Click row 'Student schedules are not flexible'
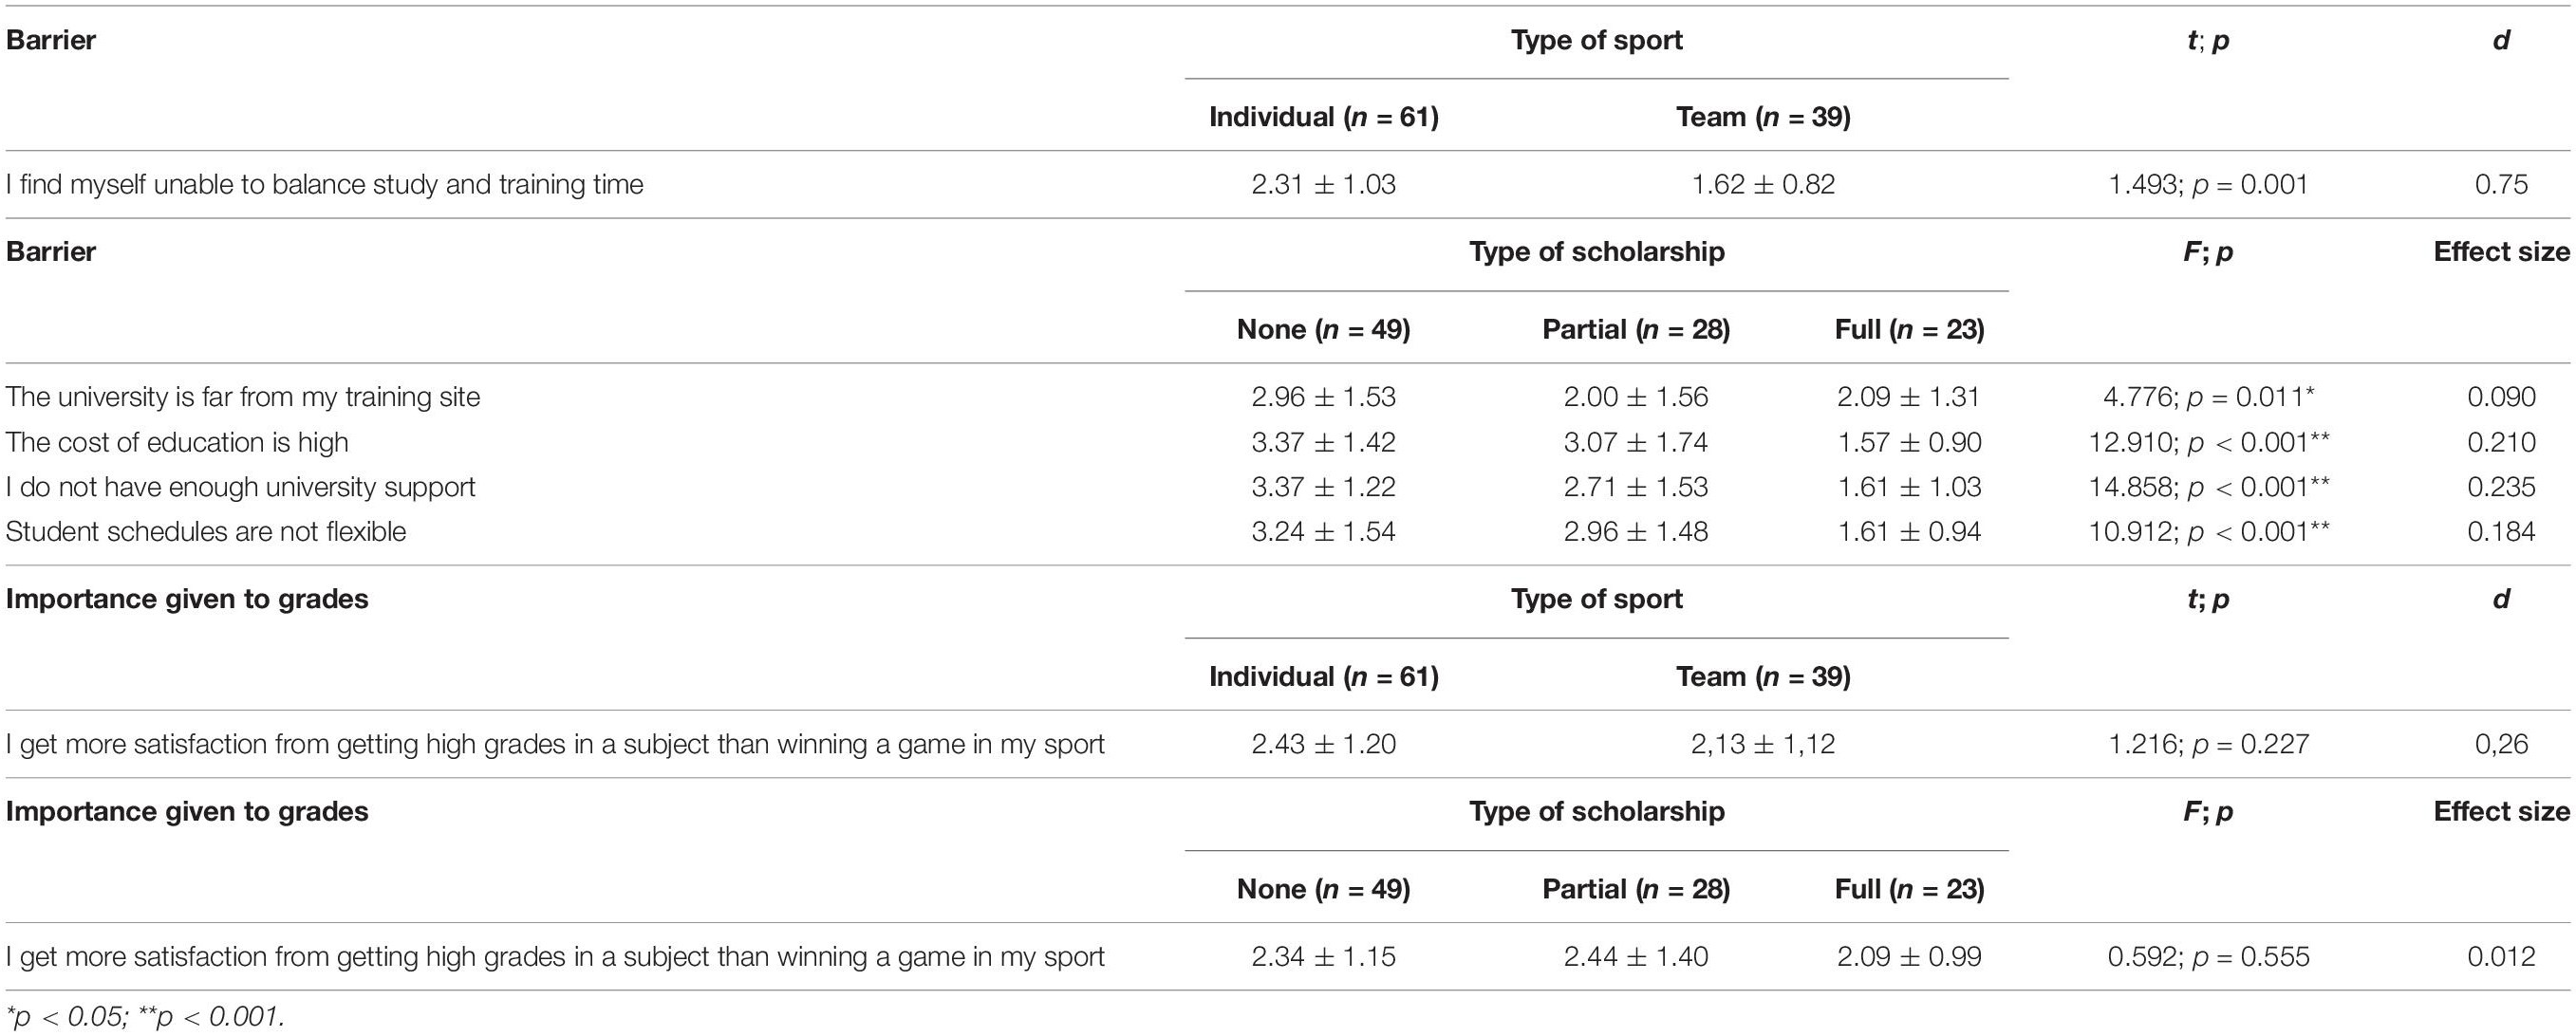This screenshot has height=1036, width=2576. coord(1288,532)
